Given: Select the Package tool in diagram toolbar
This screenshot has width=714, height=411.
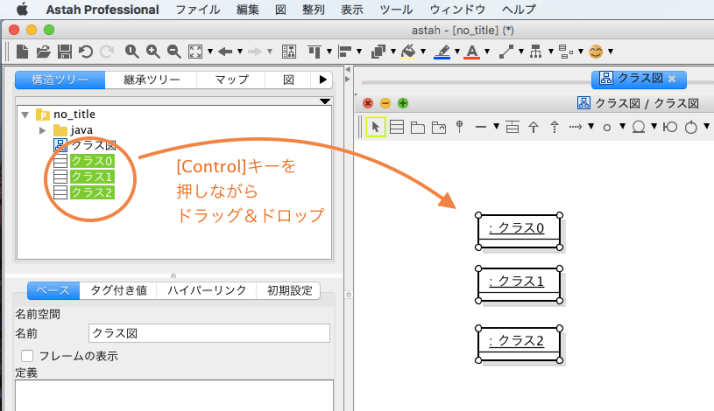Looking at the screenshot, I should pyautogui.click(x=417, y=127).
